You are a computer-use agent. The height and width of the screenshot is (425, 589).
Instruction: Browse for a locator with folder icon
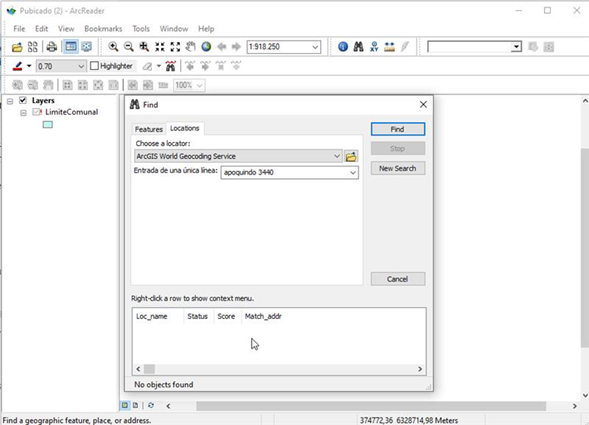(351, 156)
